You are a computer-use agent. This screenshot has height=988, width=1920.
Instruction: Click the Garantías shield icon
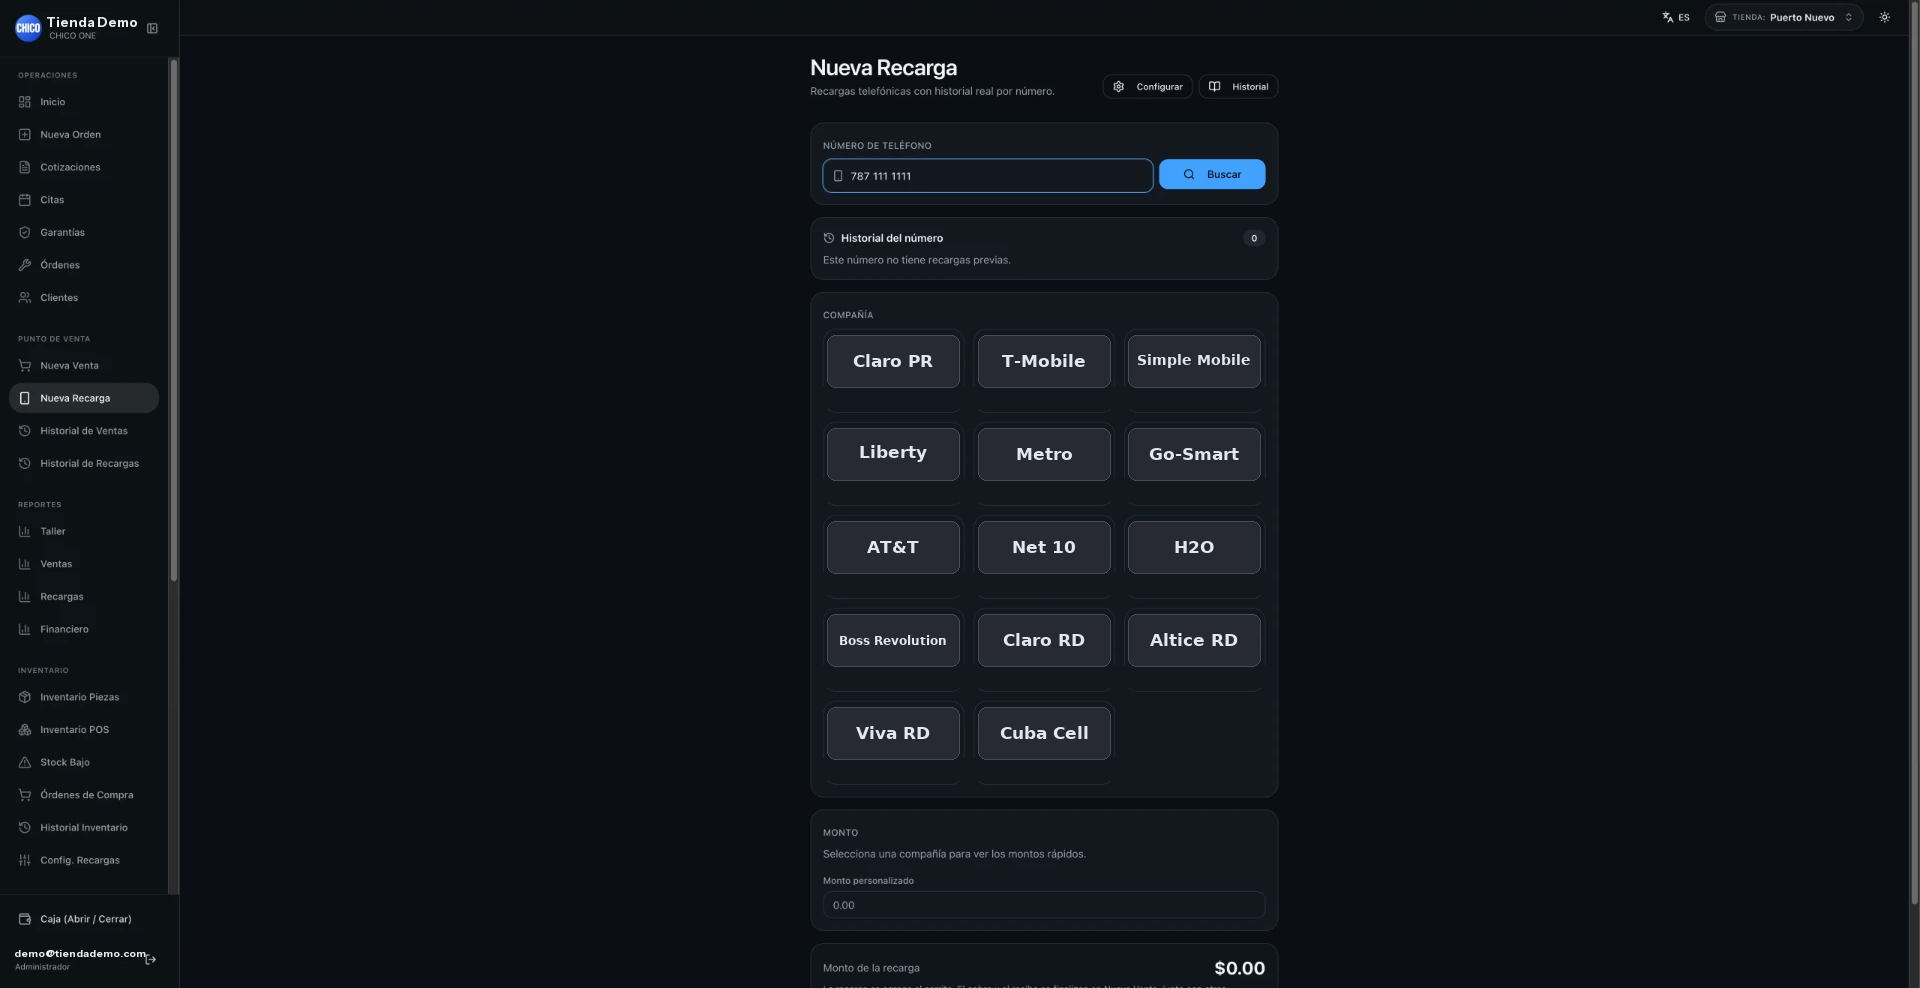tap(25, 233)
